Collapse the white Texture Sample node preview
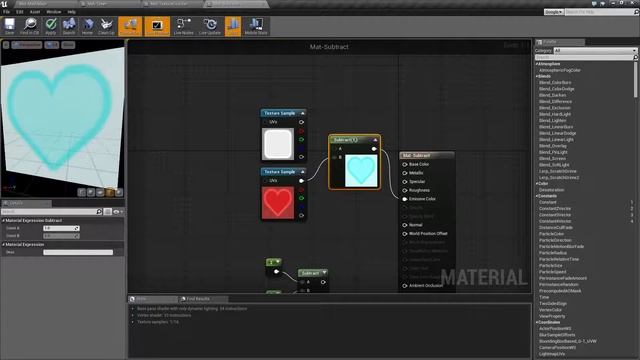The height and width of the screenshot is (360, 640). click(x=302, y=113)
